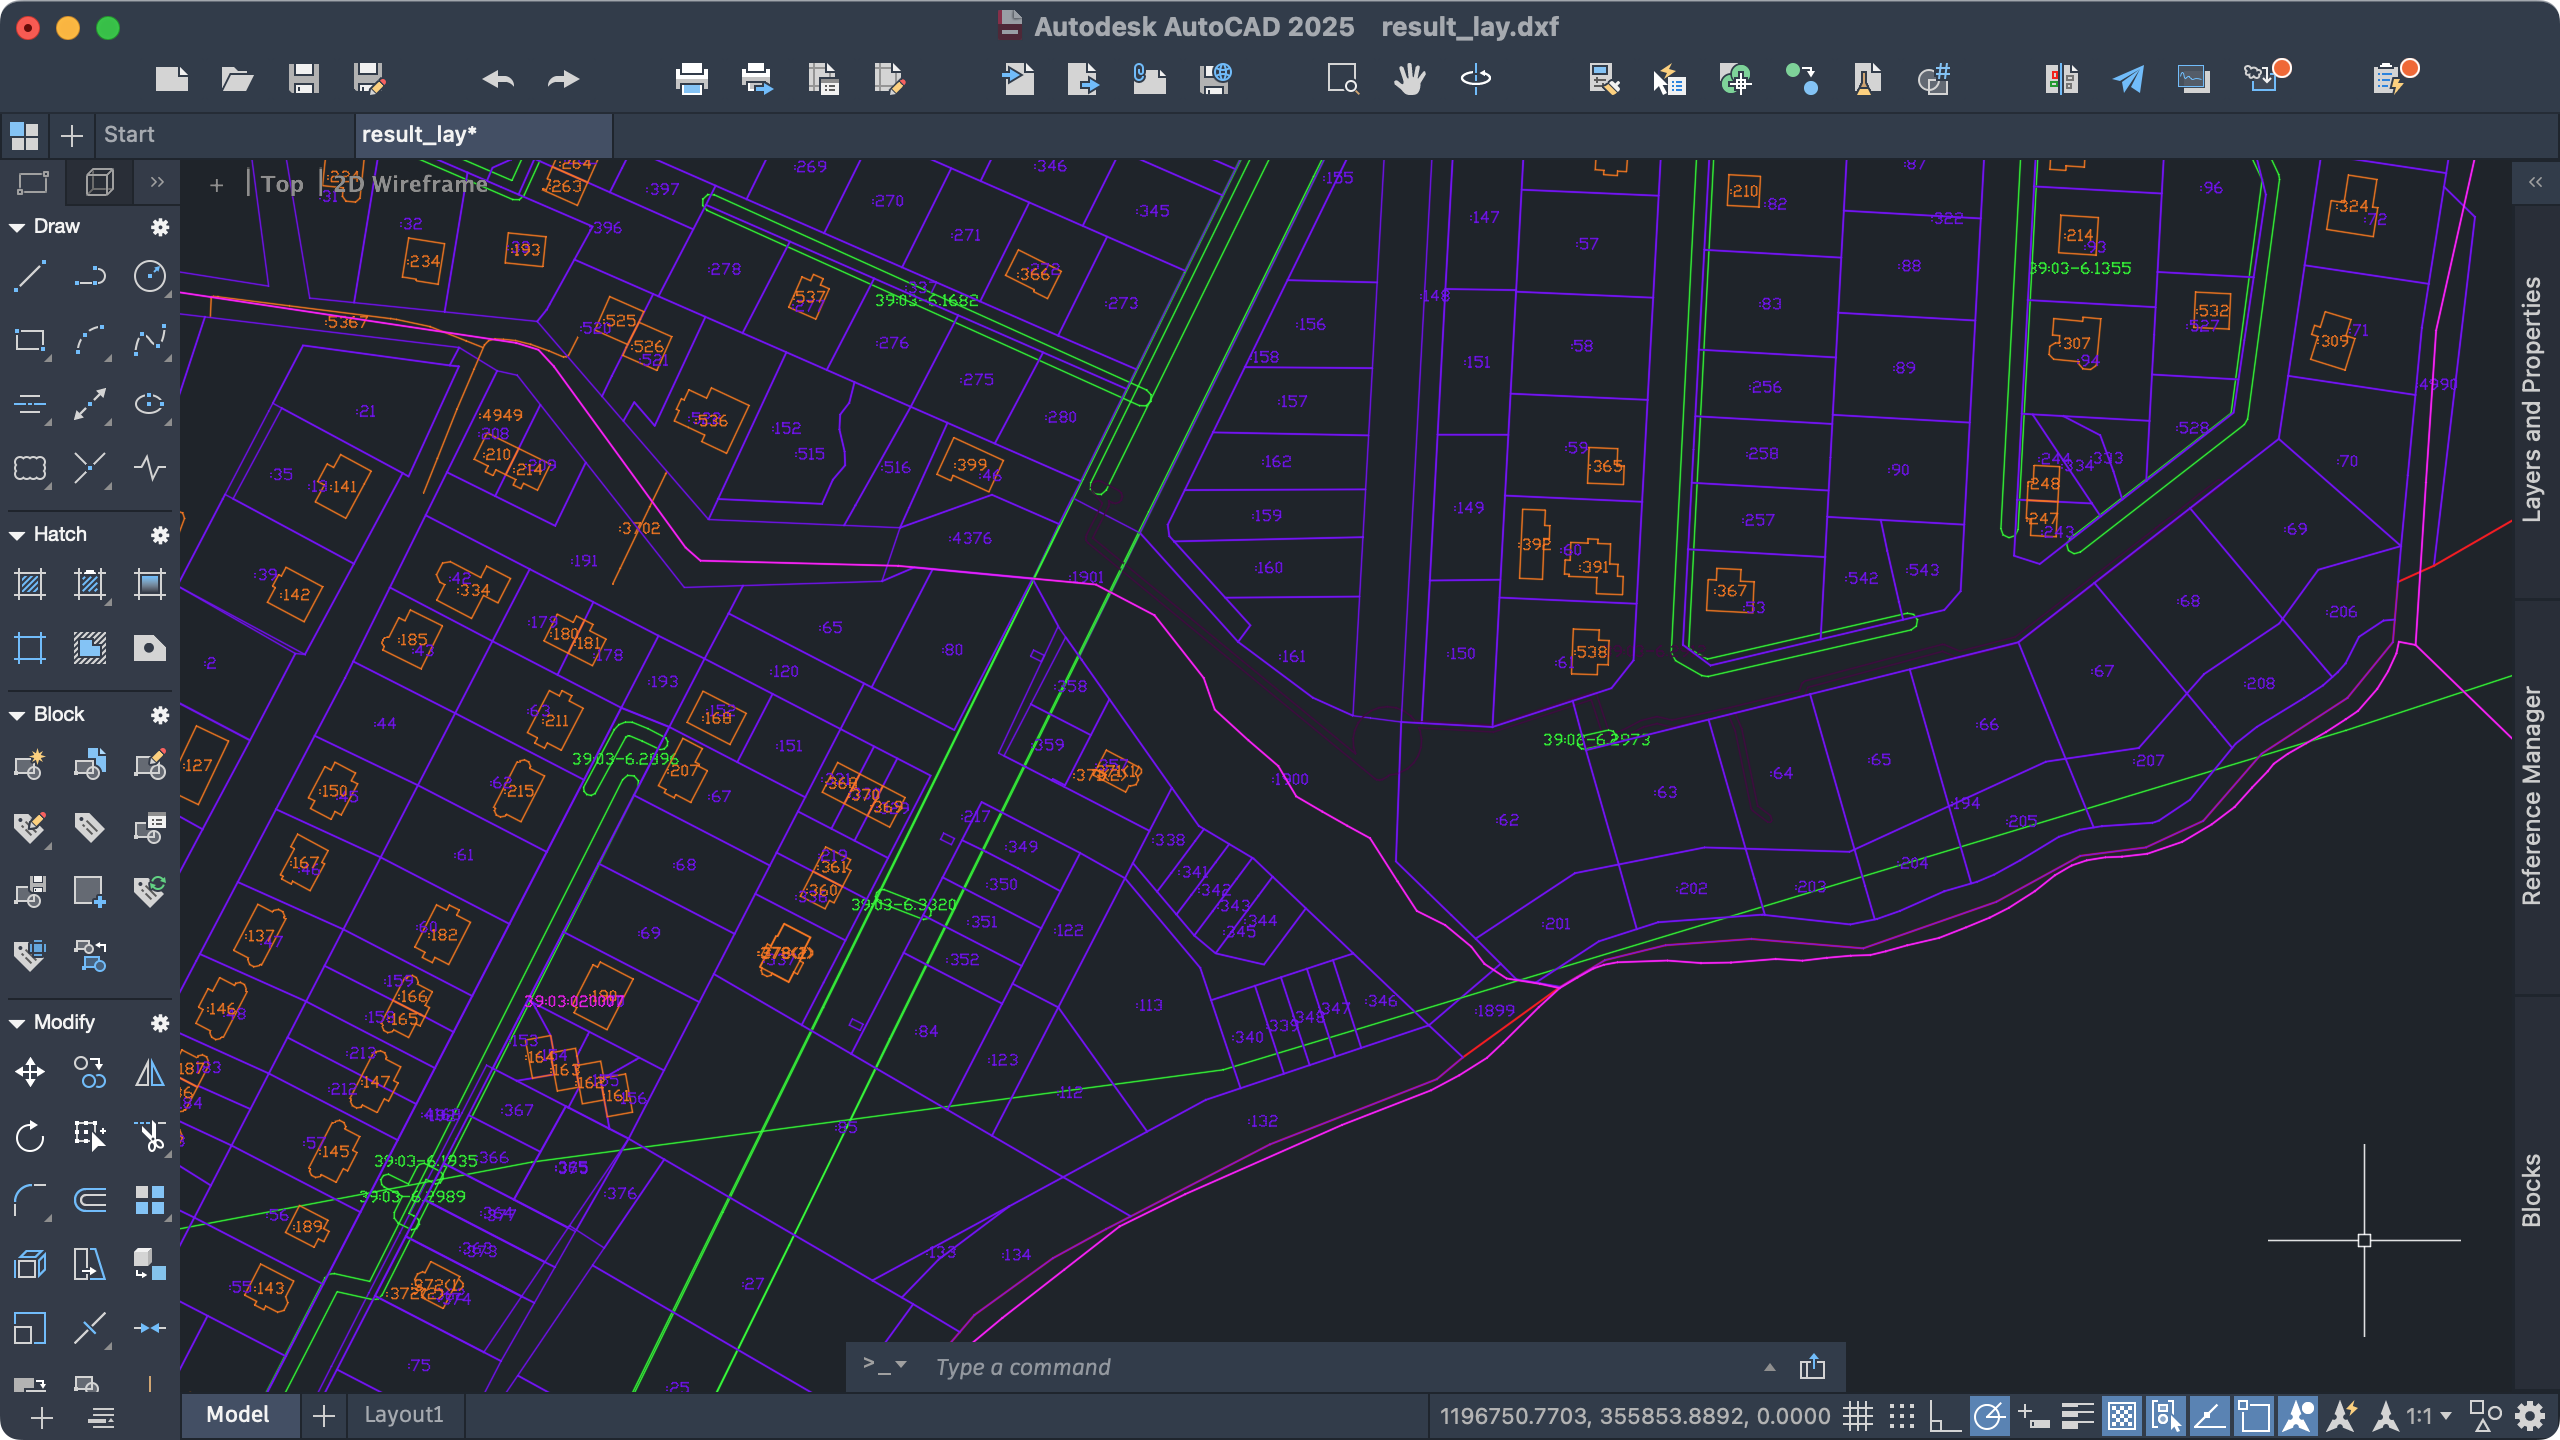The width and height of the screenshot is (2560, 1440).
Task: Select the Offset tool
Action: [x=90, y=1200]
